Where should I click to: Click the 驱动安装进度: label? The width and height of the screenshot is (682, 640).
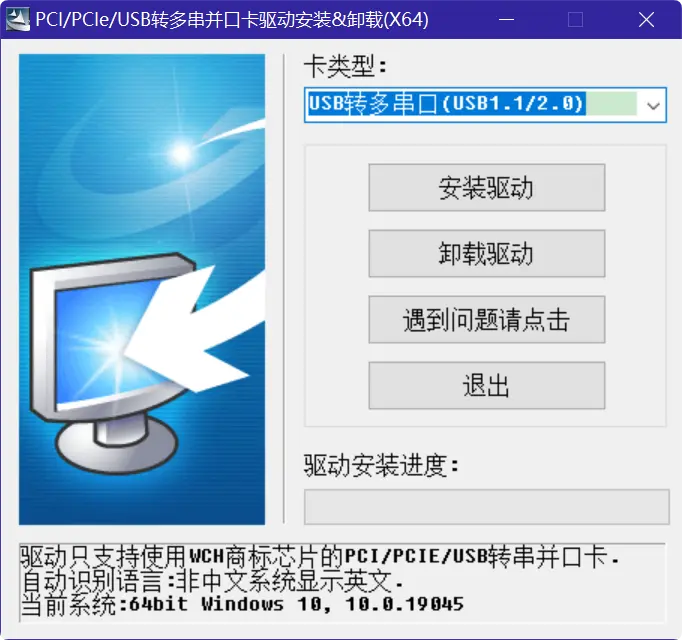[x=381, y=466]
